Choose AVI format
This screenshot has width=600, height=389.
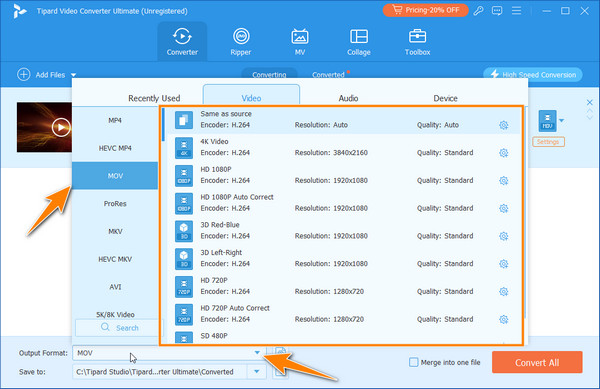coord(115,287)
